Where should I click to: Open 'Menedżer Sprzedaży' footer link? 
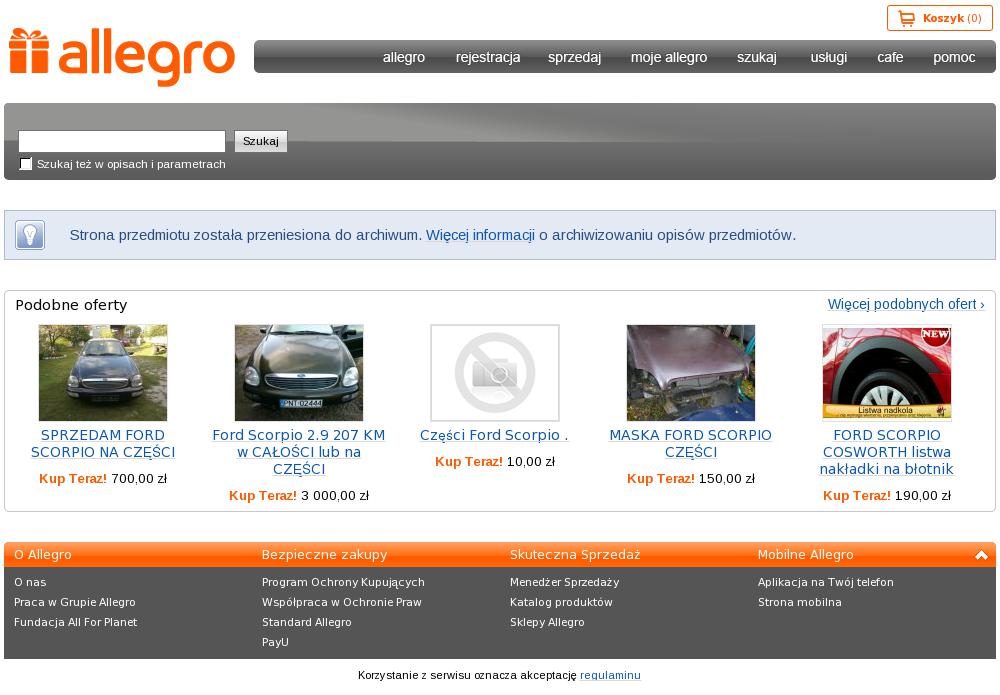point(564,582)
